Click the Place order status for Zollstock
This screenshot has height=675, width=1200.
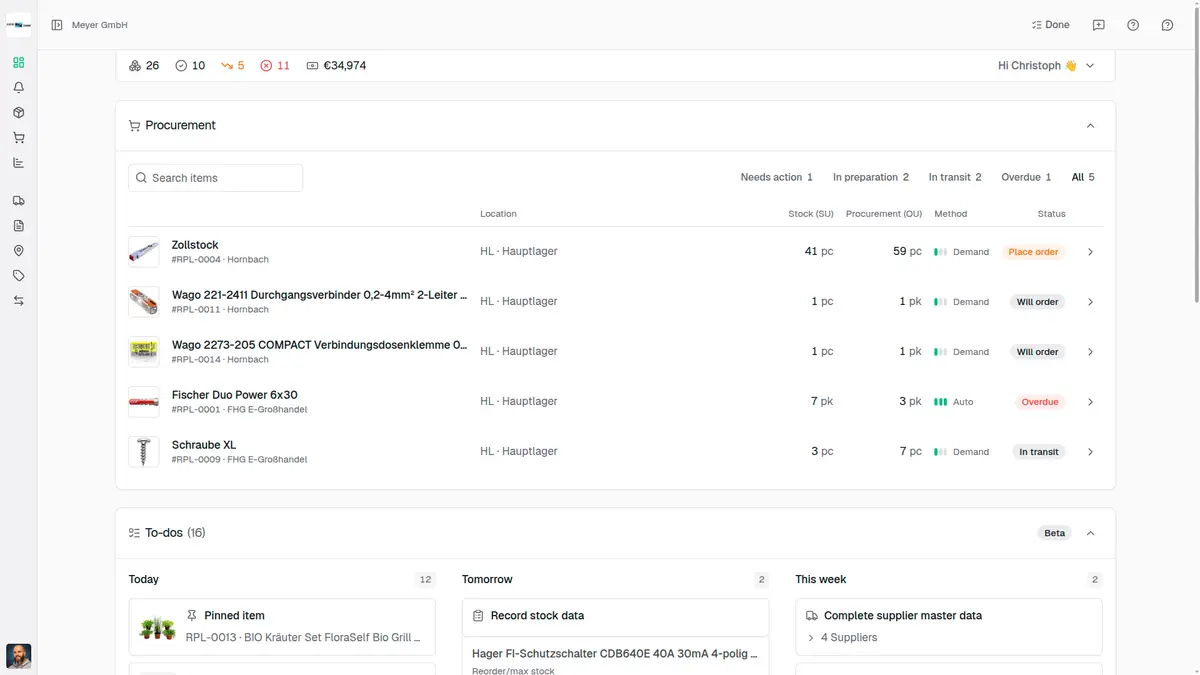coord(1033,252)
